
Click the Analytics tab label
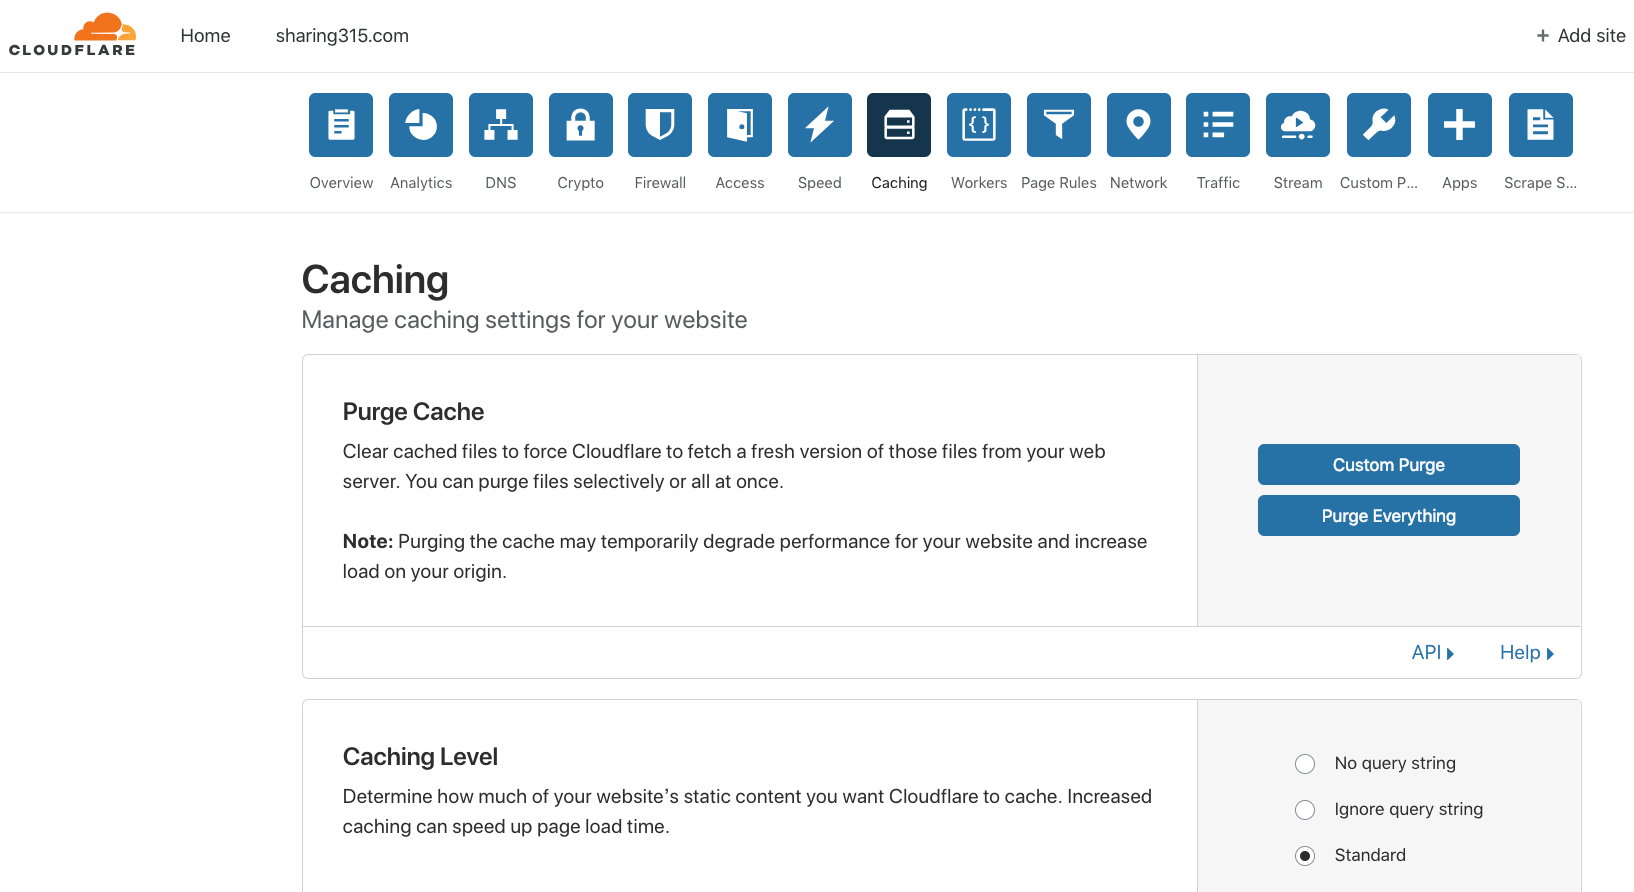tap(421, 183)
